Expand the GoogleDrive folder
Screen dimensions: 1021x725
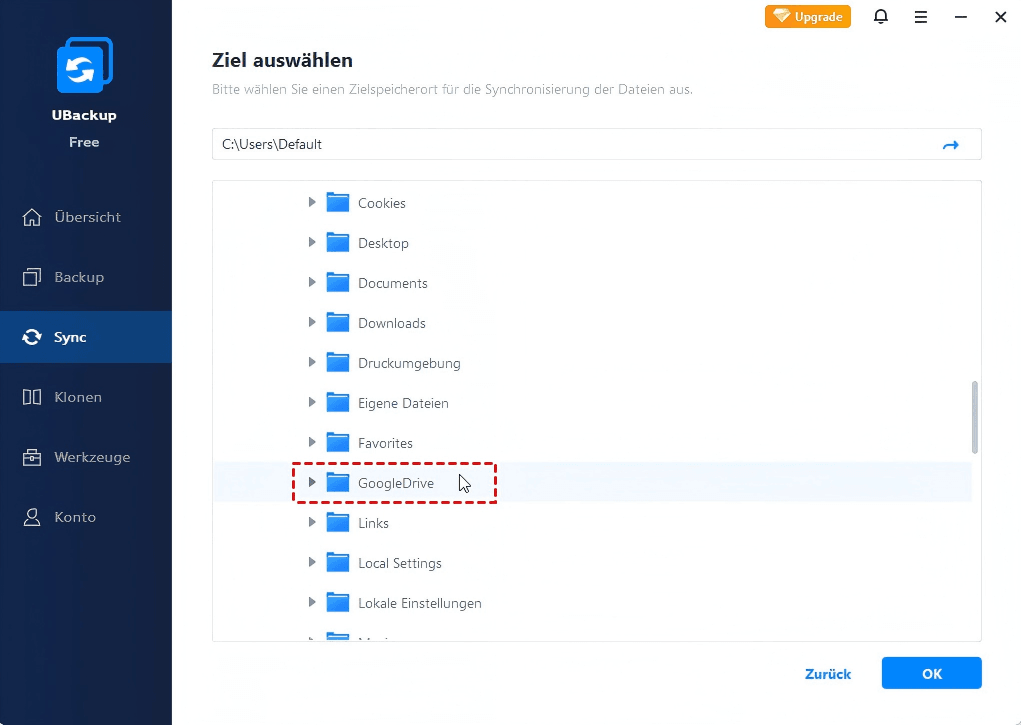[x=312, y=483]
